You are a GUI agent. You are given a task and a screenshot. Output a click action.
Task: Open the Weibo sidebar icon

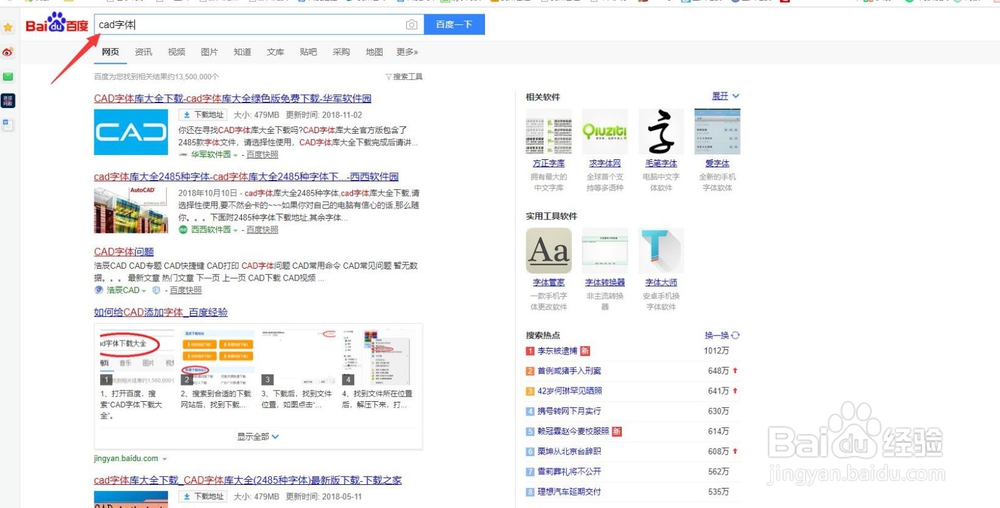pyautogui.click(x=8, y=52)
